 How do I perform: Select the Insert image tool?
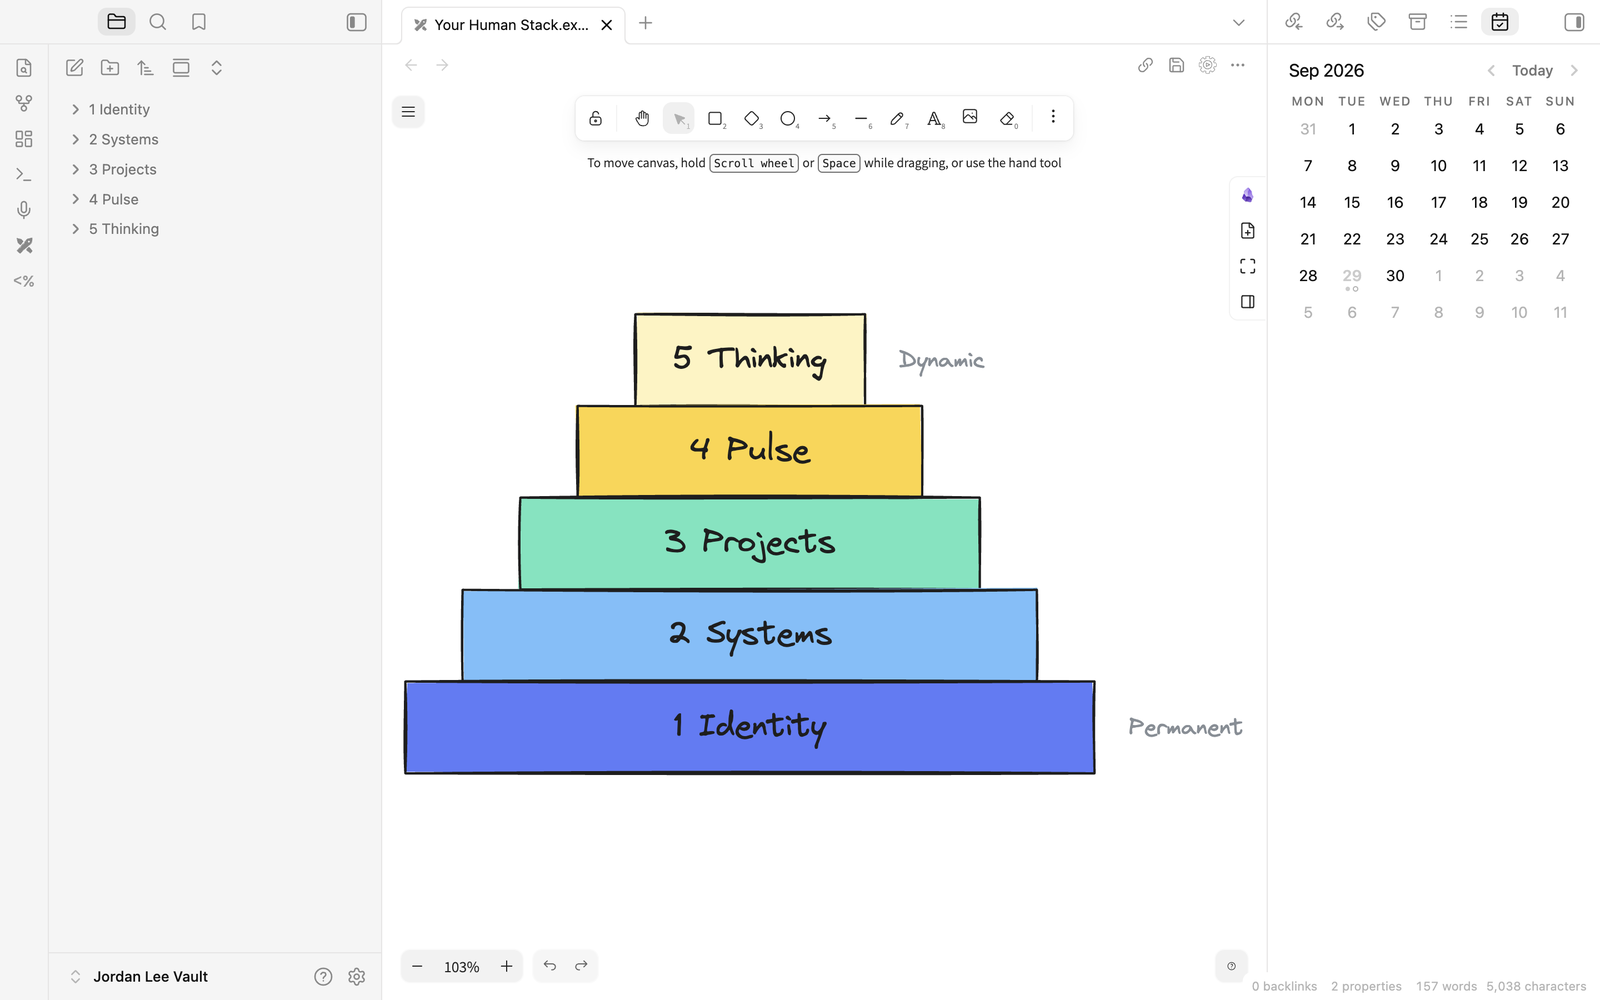pos(970,118)
